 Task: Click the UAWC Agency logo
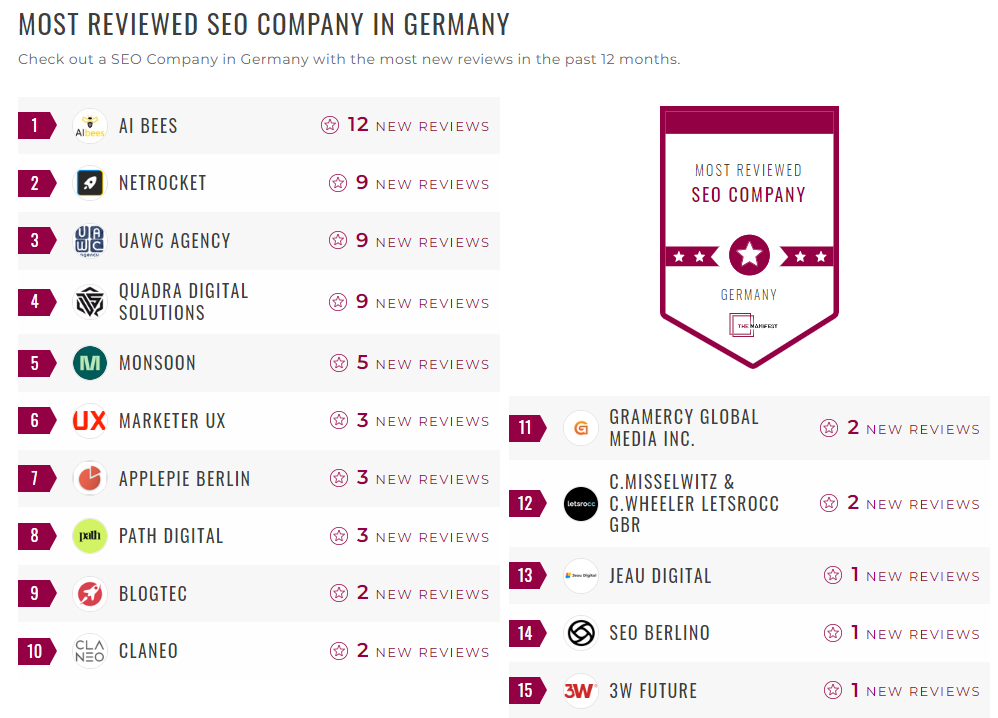[x=88, y=240]
